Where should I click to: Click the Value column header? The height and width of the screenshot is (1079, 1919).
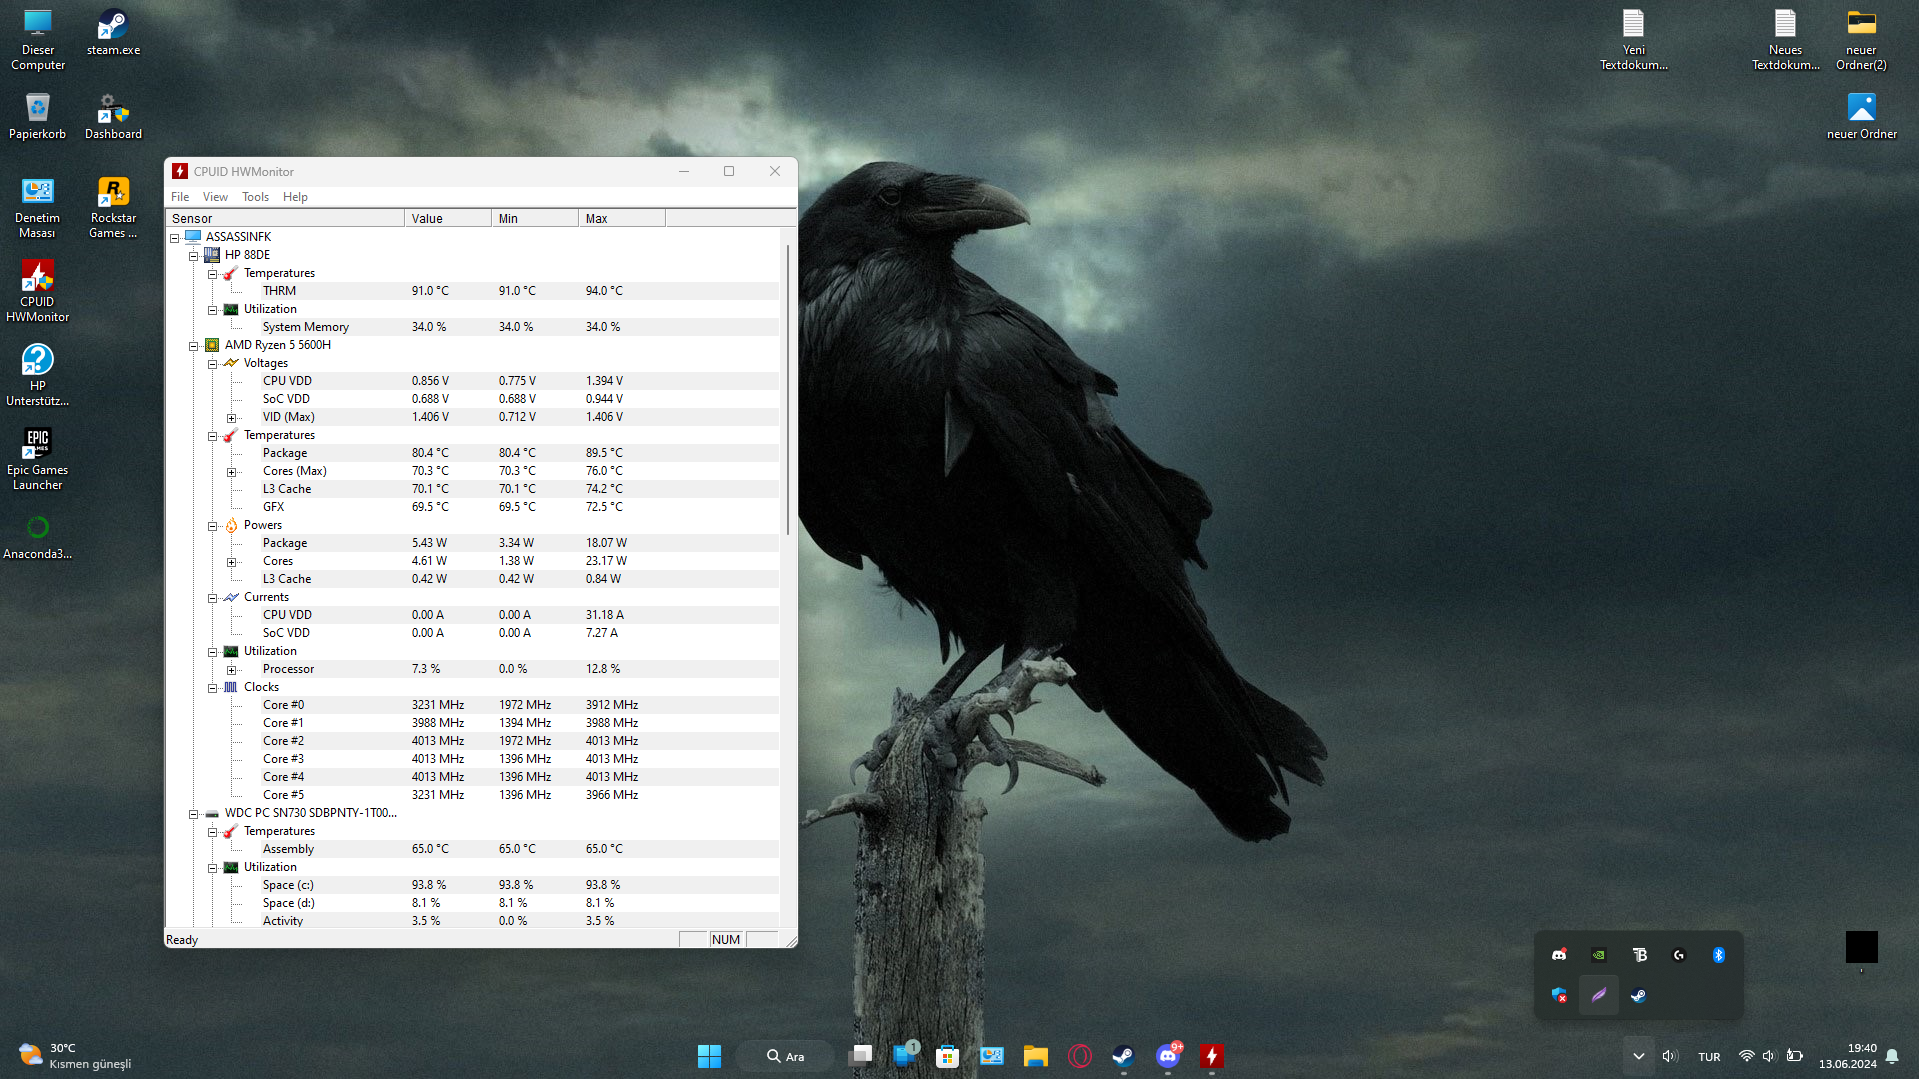[448, 218]
